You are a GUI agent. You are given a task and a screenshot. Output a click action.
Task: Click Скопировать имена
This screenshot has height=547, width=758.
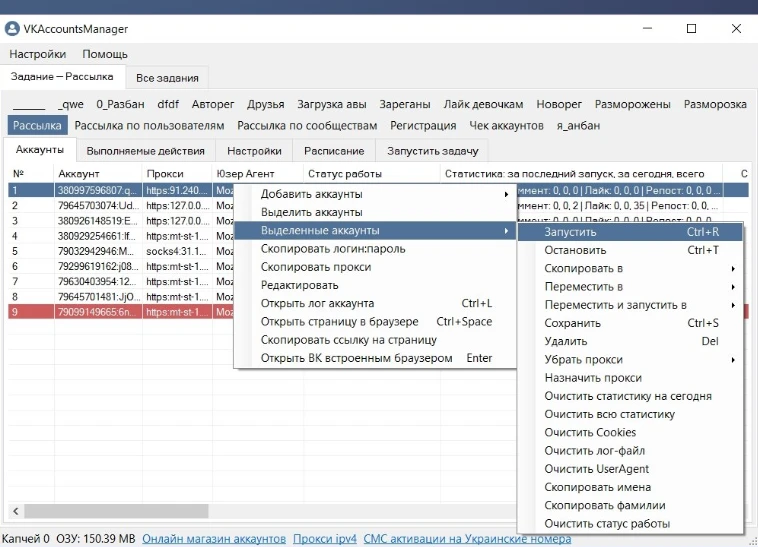pos(630,487)
